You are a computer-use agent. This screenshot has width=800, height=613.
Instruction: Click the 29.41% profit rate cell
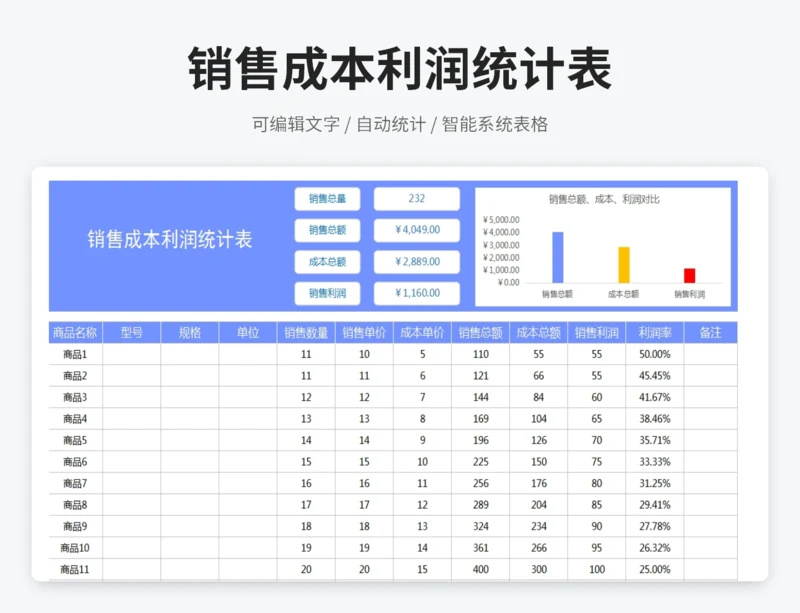655,505
